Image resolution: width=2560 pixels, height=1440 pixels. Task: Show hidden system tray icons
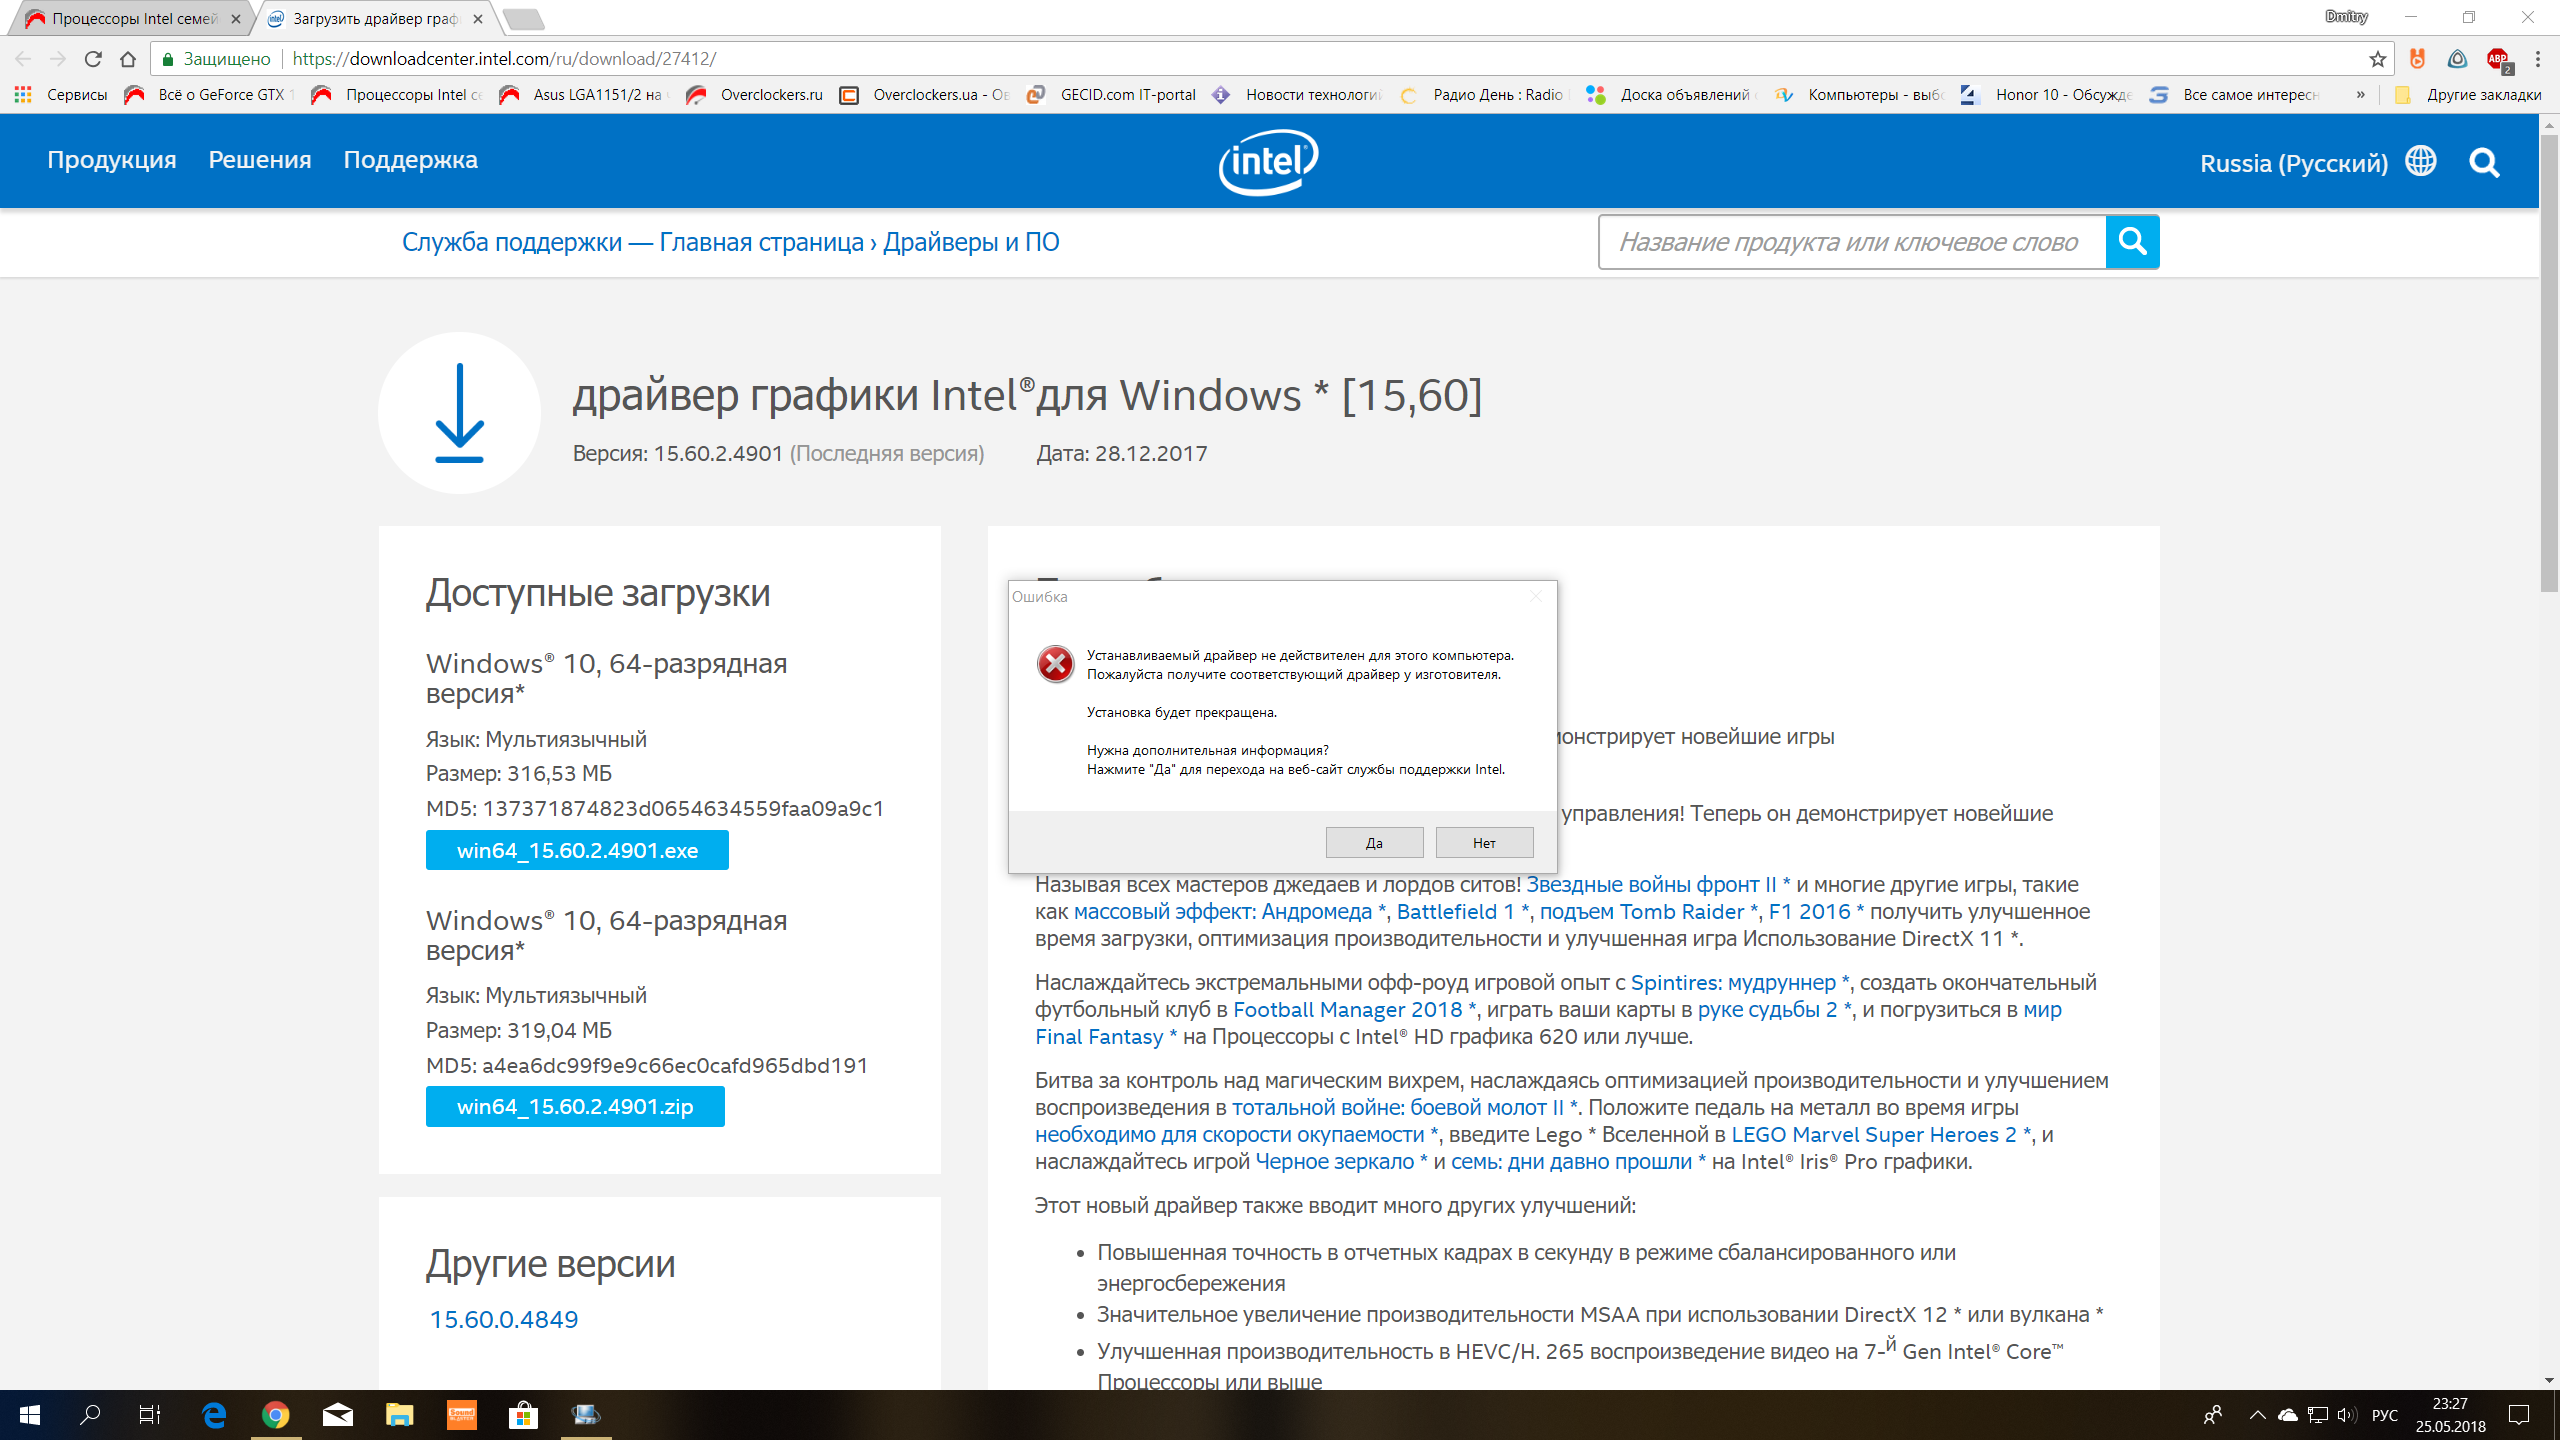click(2257, 1415)
